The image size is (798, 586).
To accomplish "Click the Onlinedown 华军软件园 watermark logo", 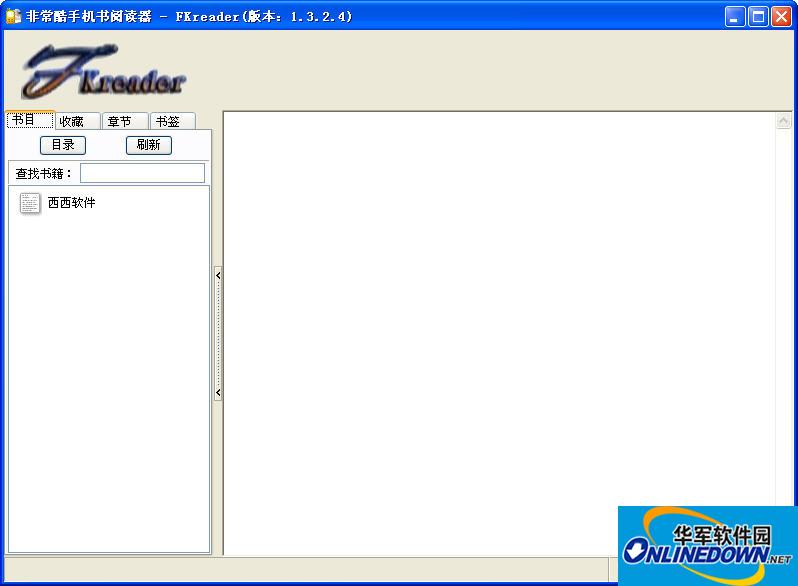I will pyautogui.click(x=707, y=546).
